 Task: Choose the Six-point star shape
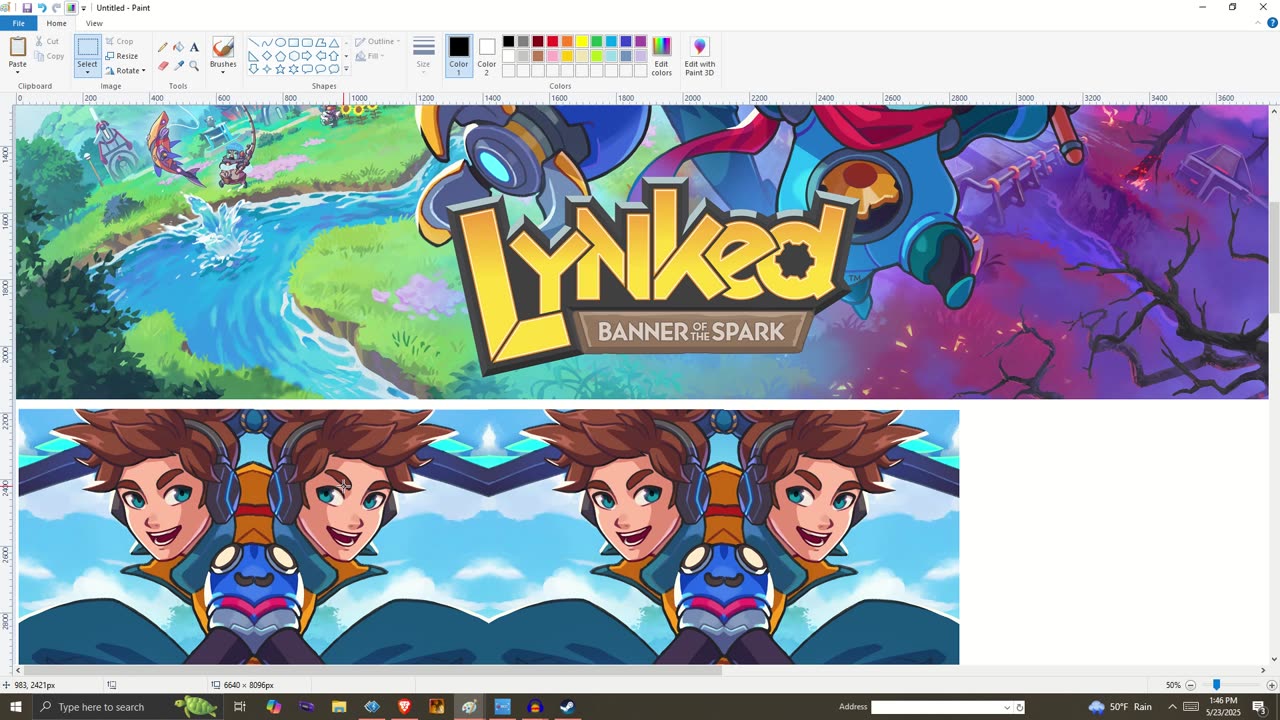pos(293,69)
